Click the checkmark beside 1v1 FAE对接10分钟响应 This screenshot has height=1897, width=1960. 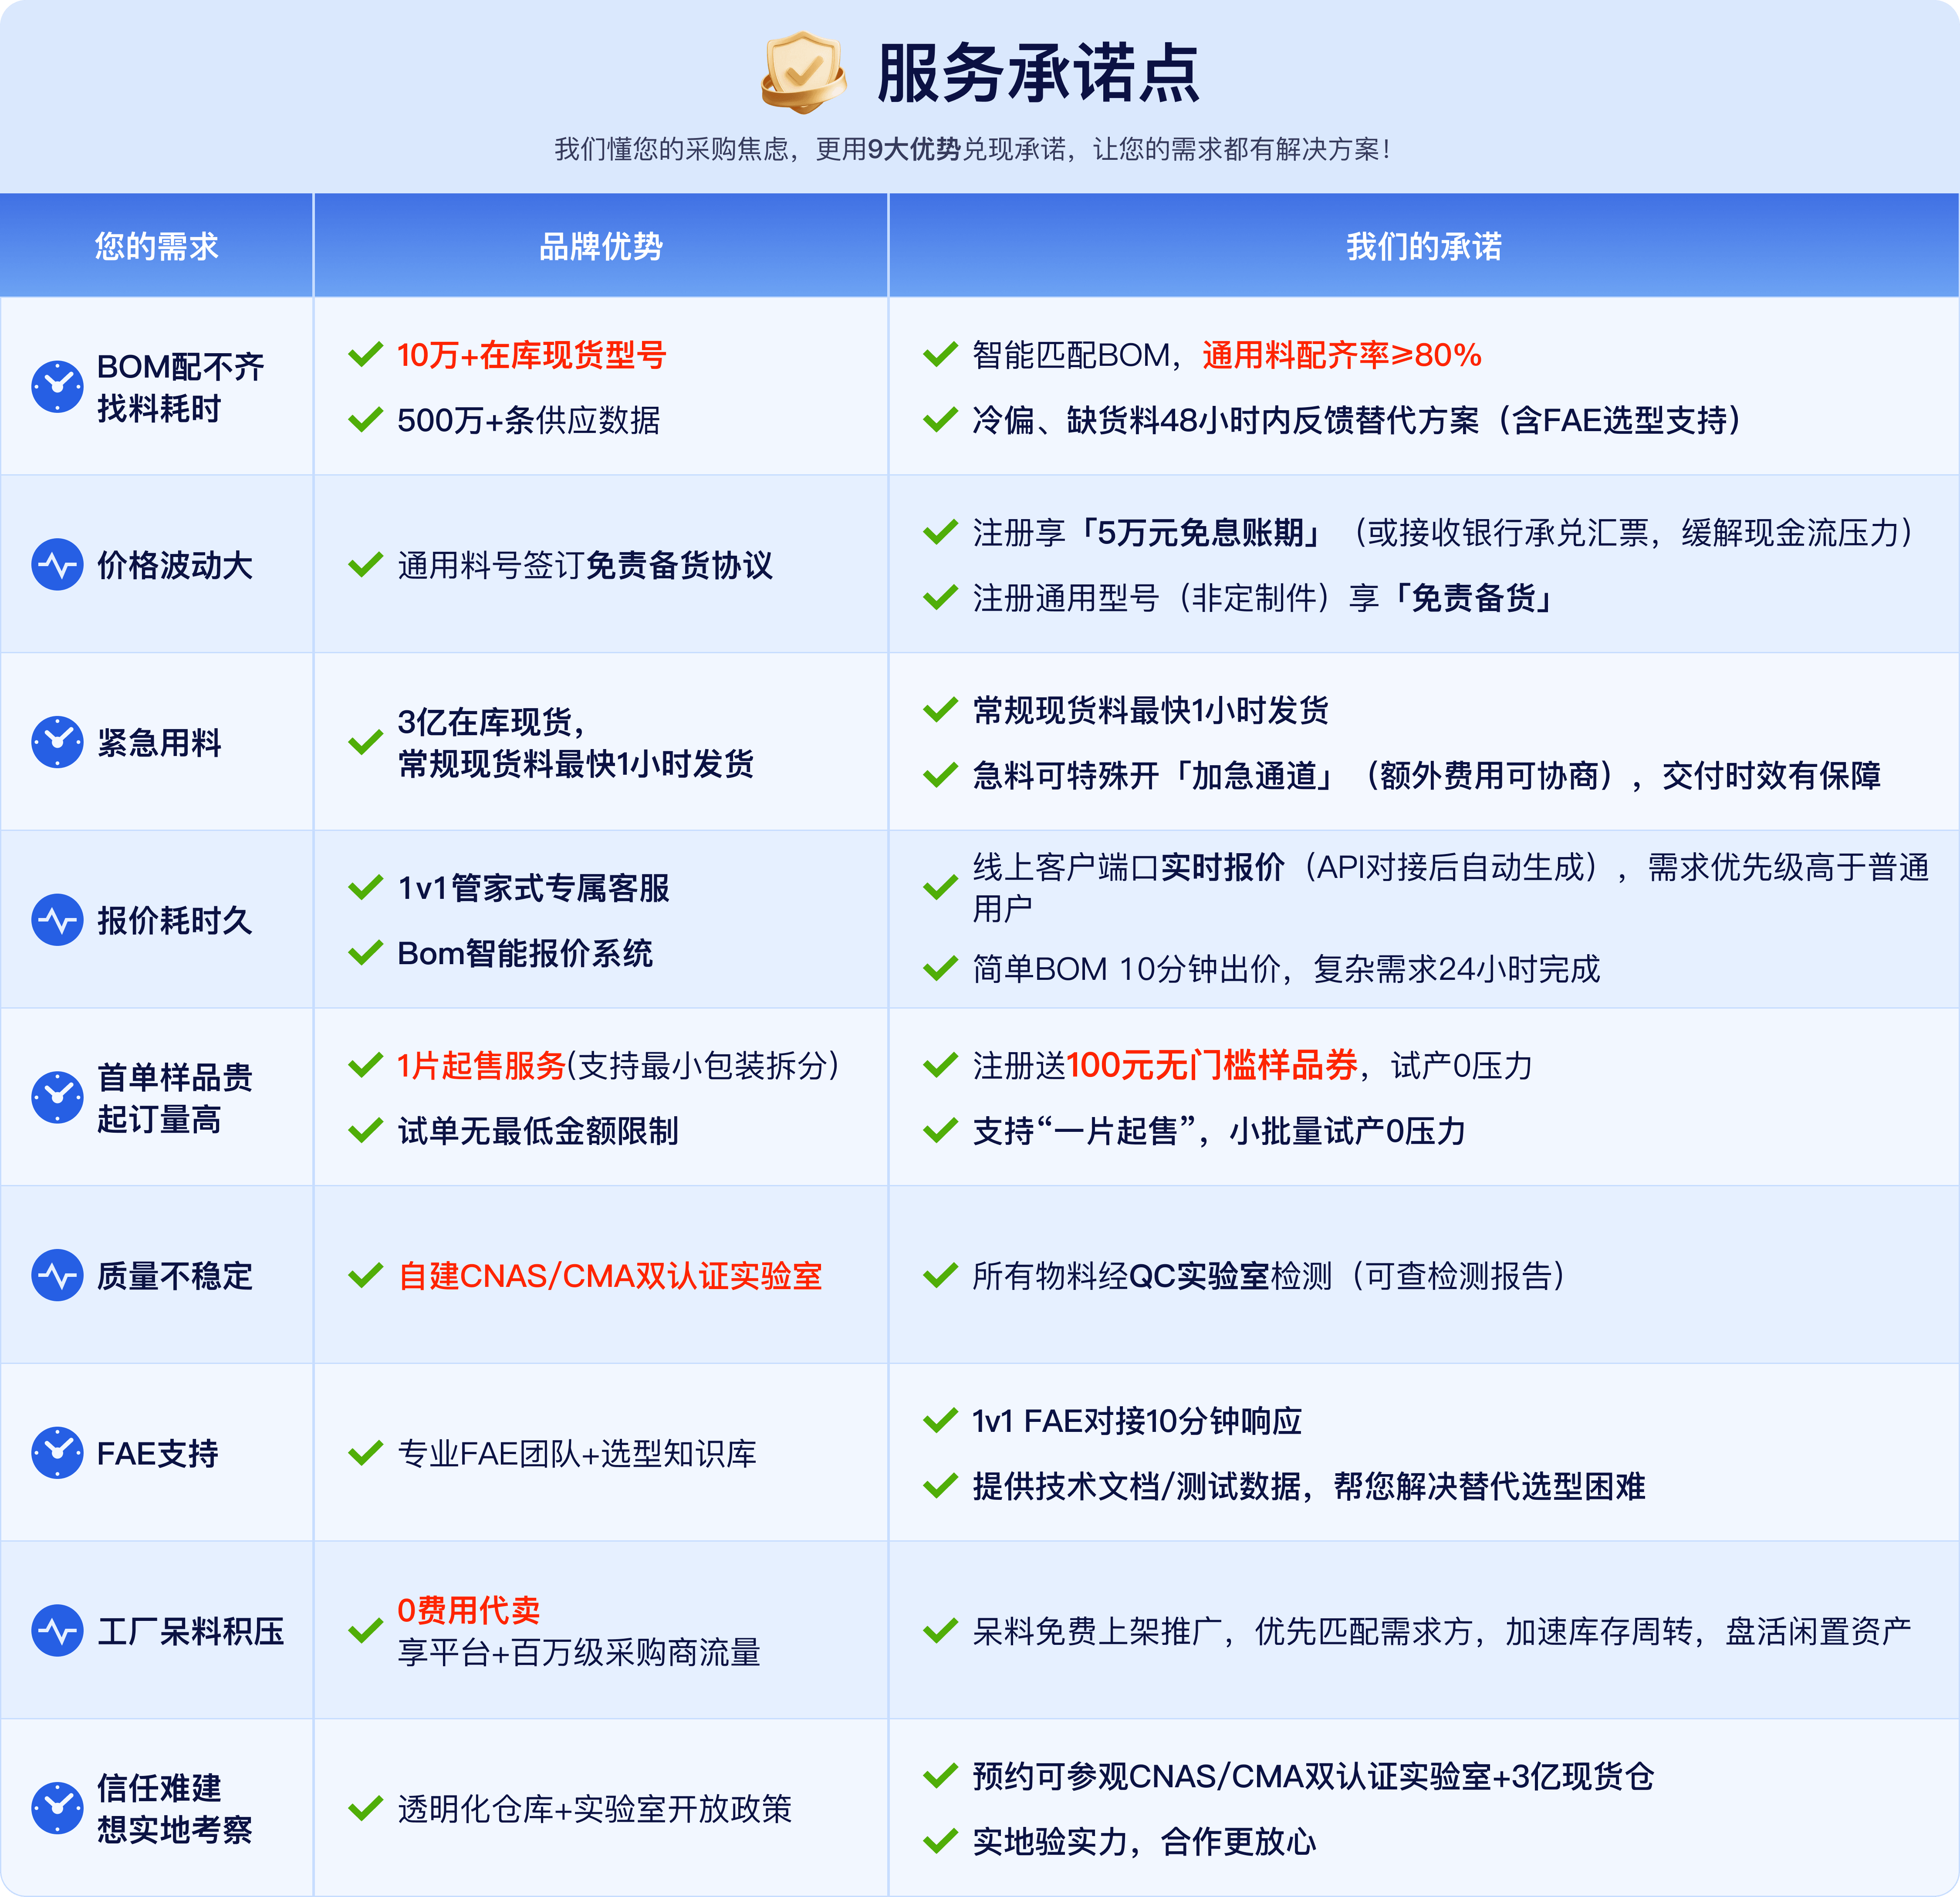(x=941, y=1420)
